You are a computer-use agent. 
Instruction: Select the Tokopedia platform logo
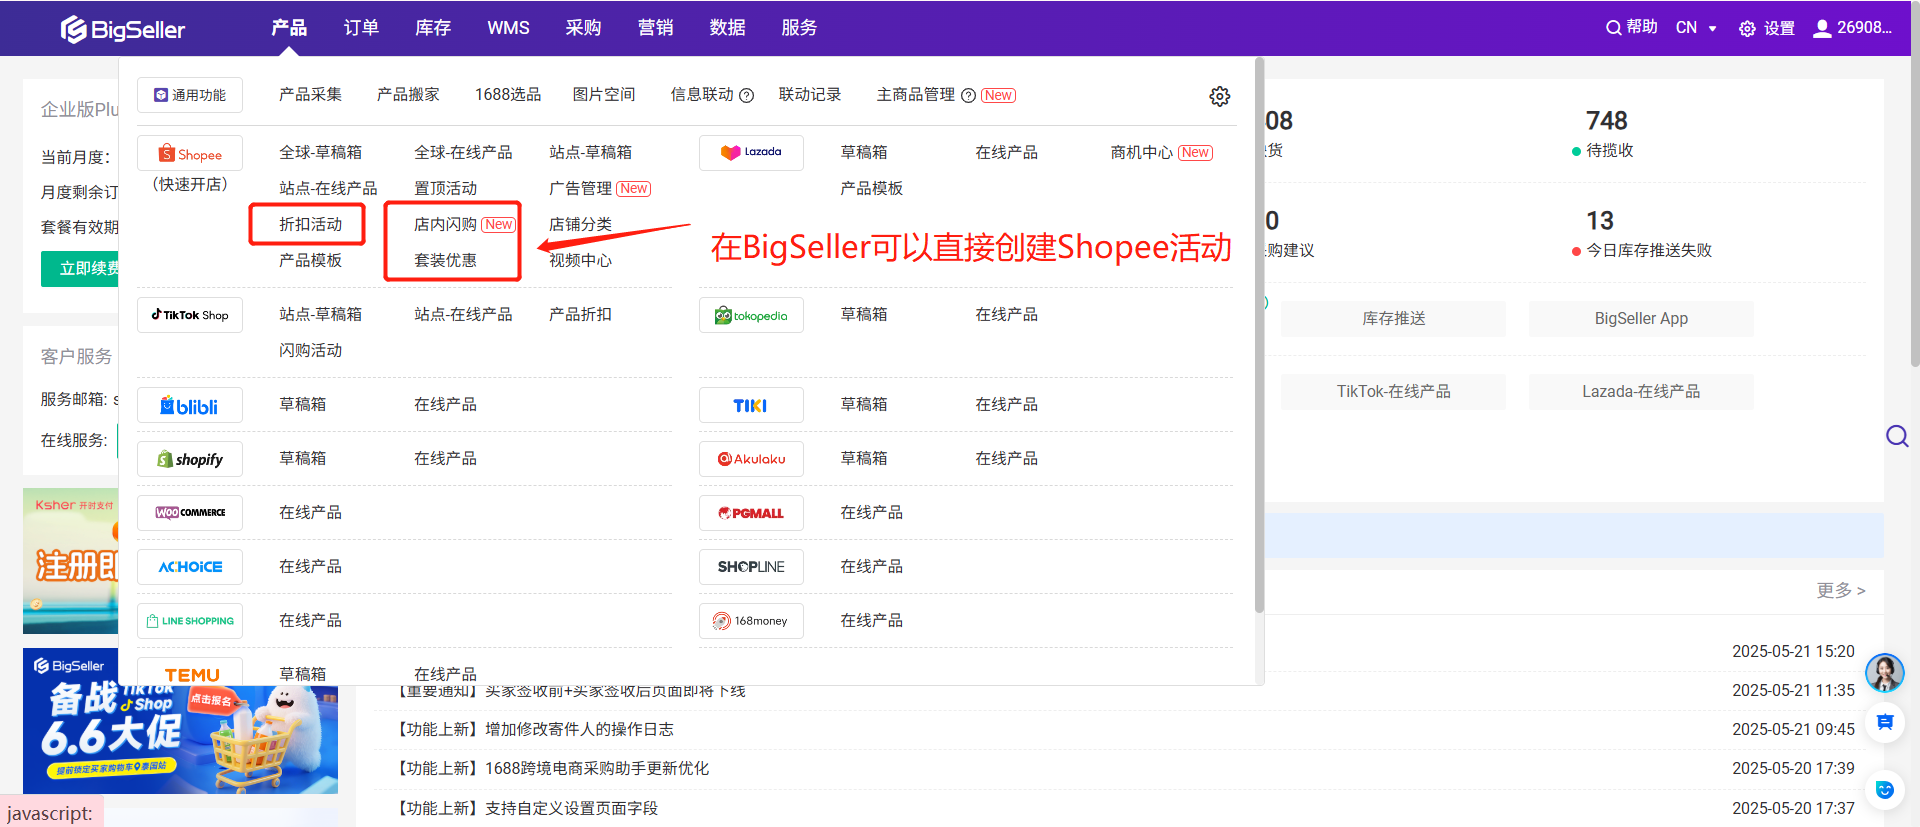[751, 316]
